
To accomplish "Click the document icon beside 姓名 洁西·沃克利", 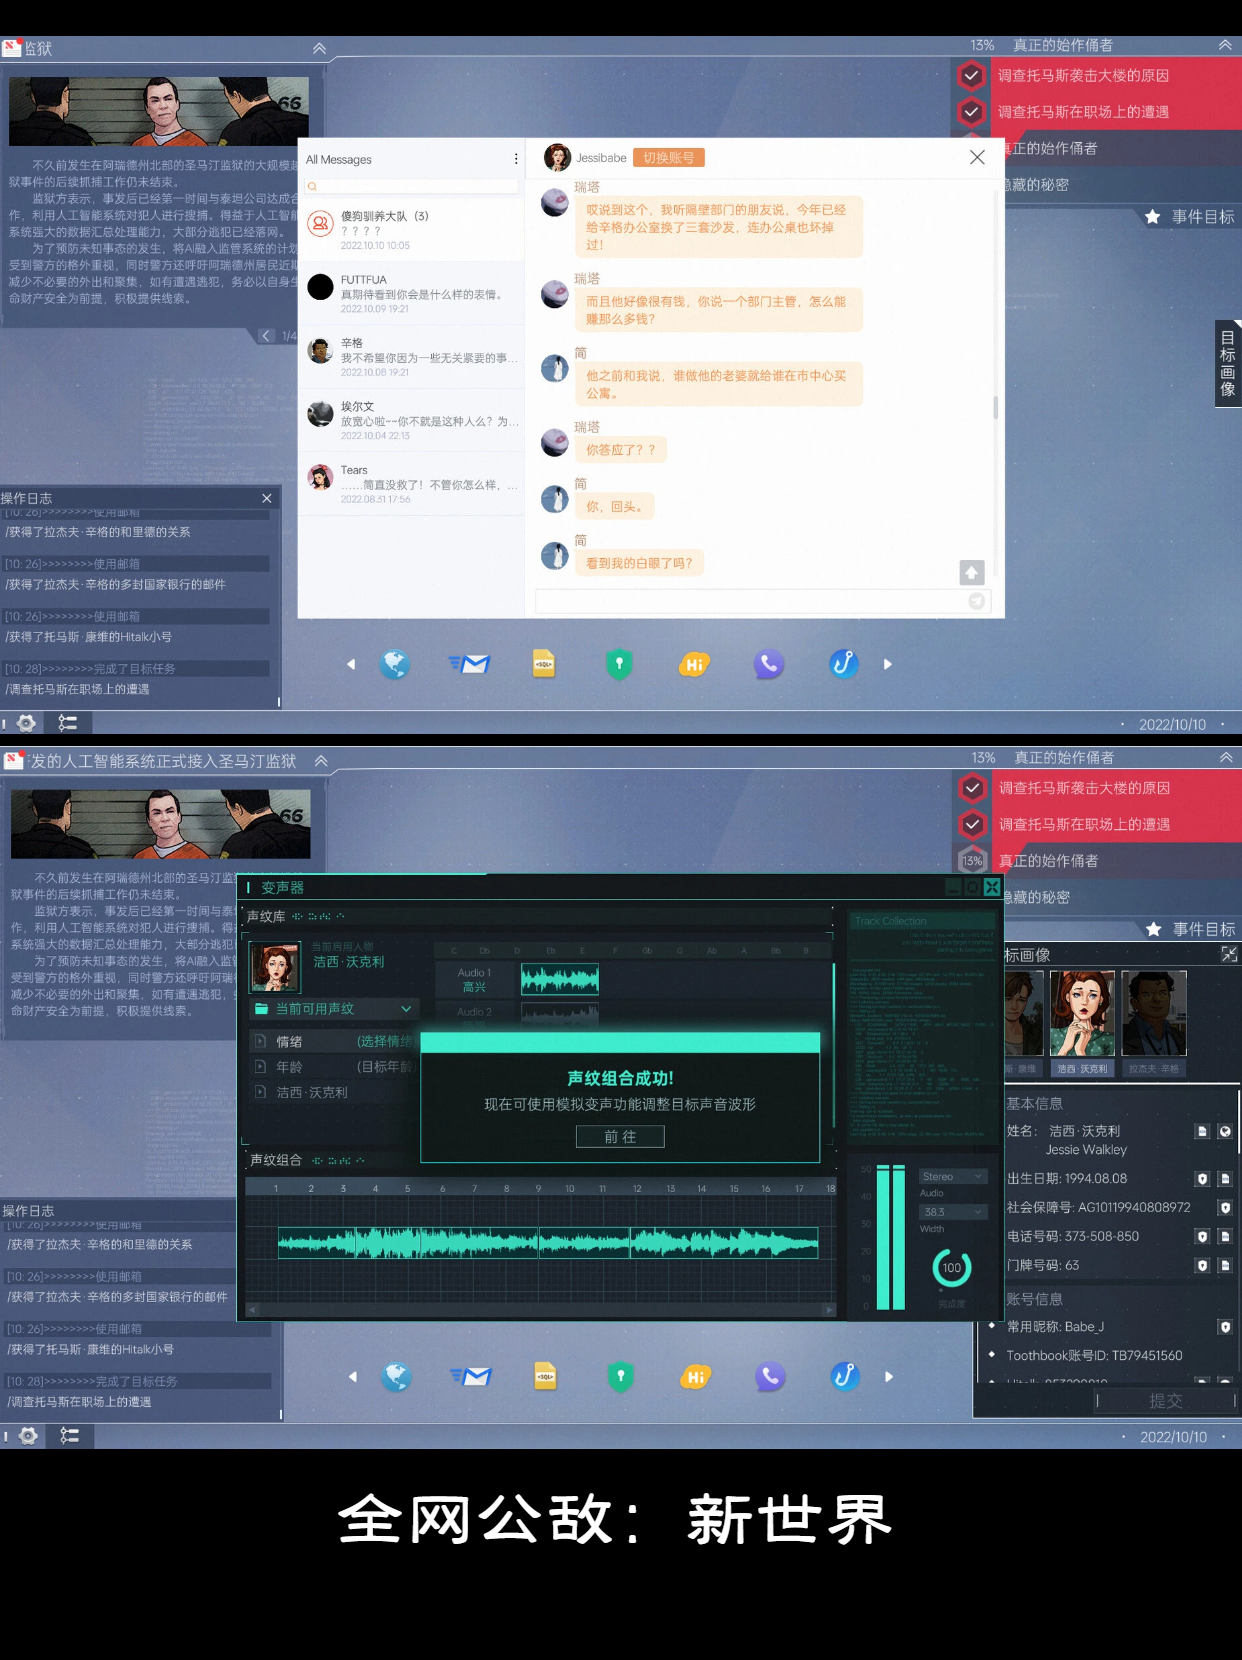I will [x=1202, y=1132].
